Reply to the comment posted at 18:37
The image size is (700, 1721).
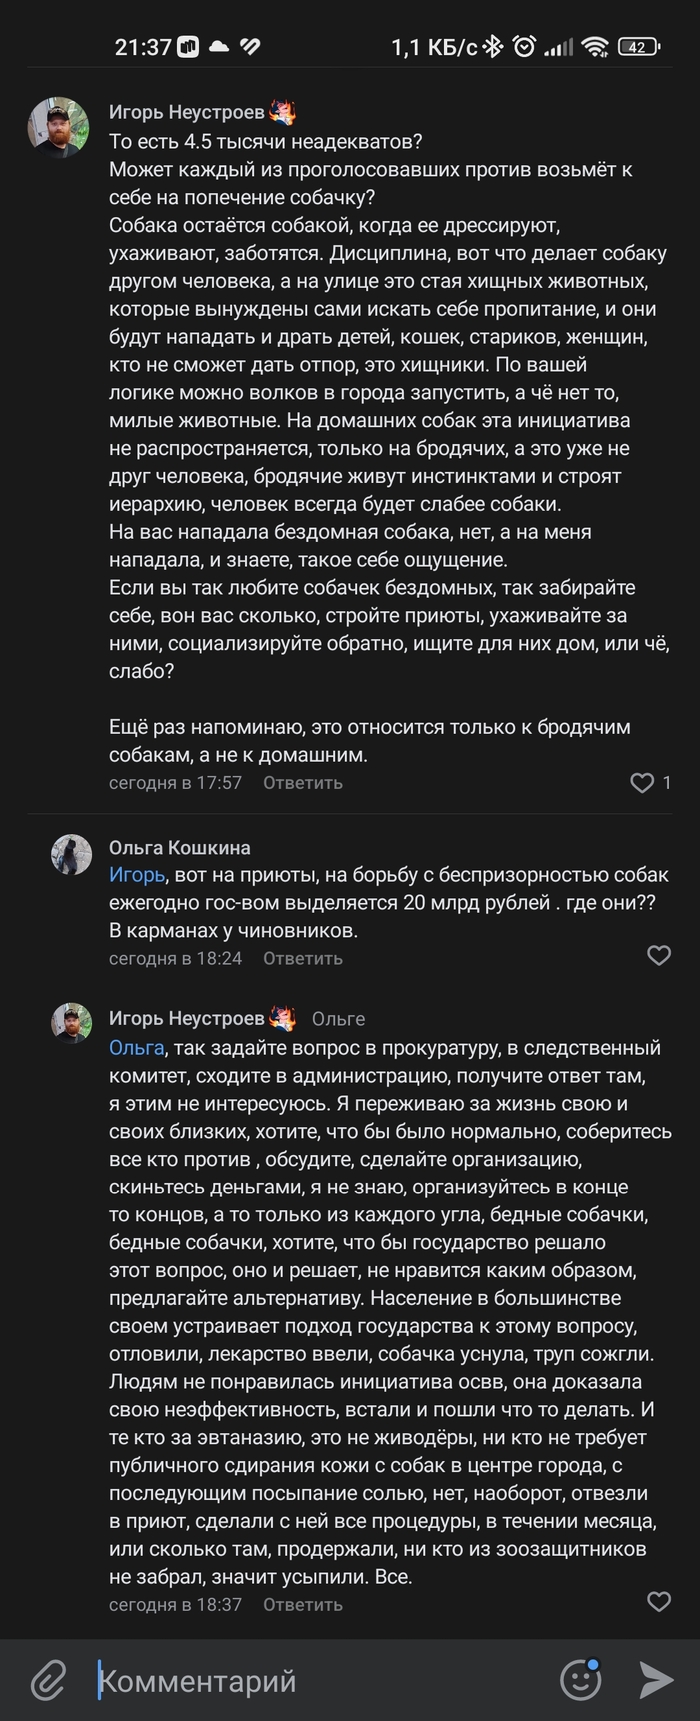coord(302,1604)
